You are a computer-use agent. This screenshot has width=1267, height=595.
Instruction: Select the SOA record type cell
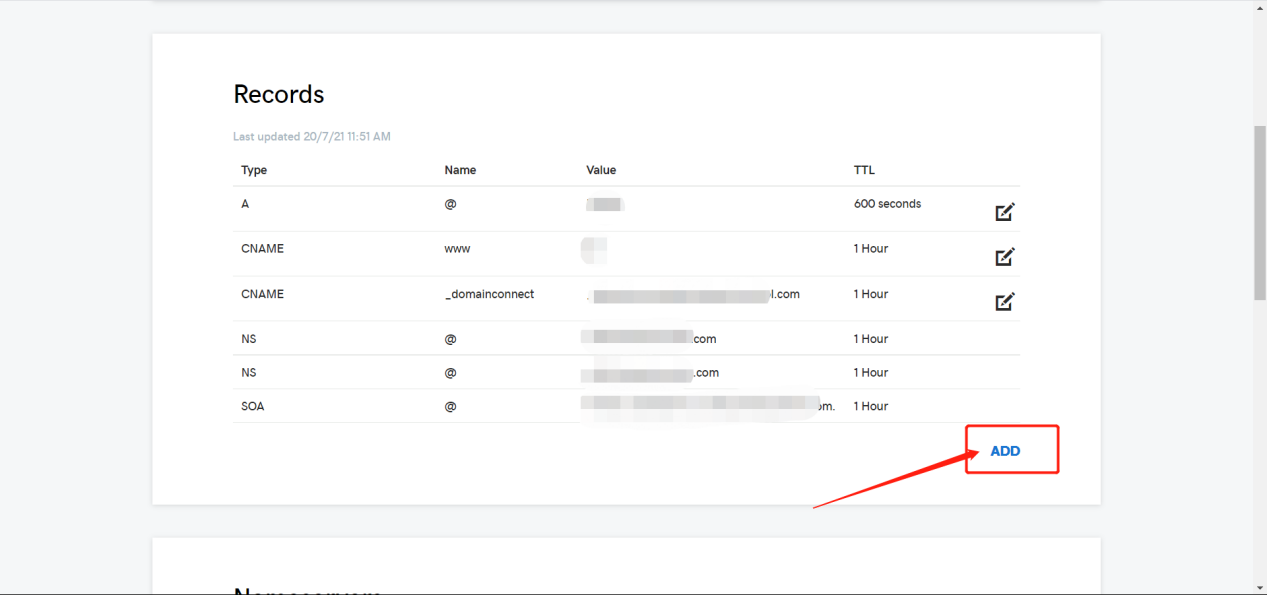click(253, 406)
